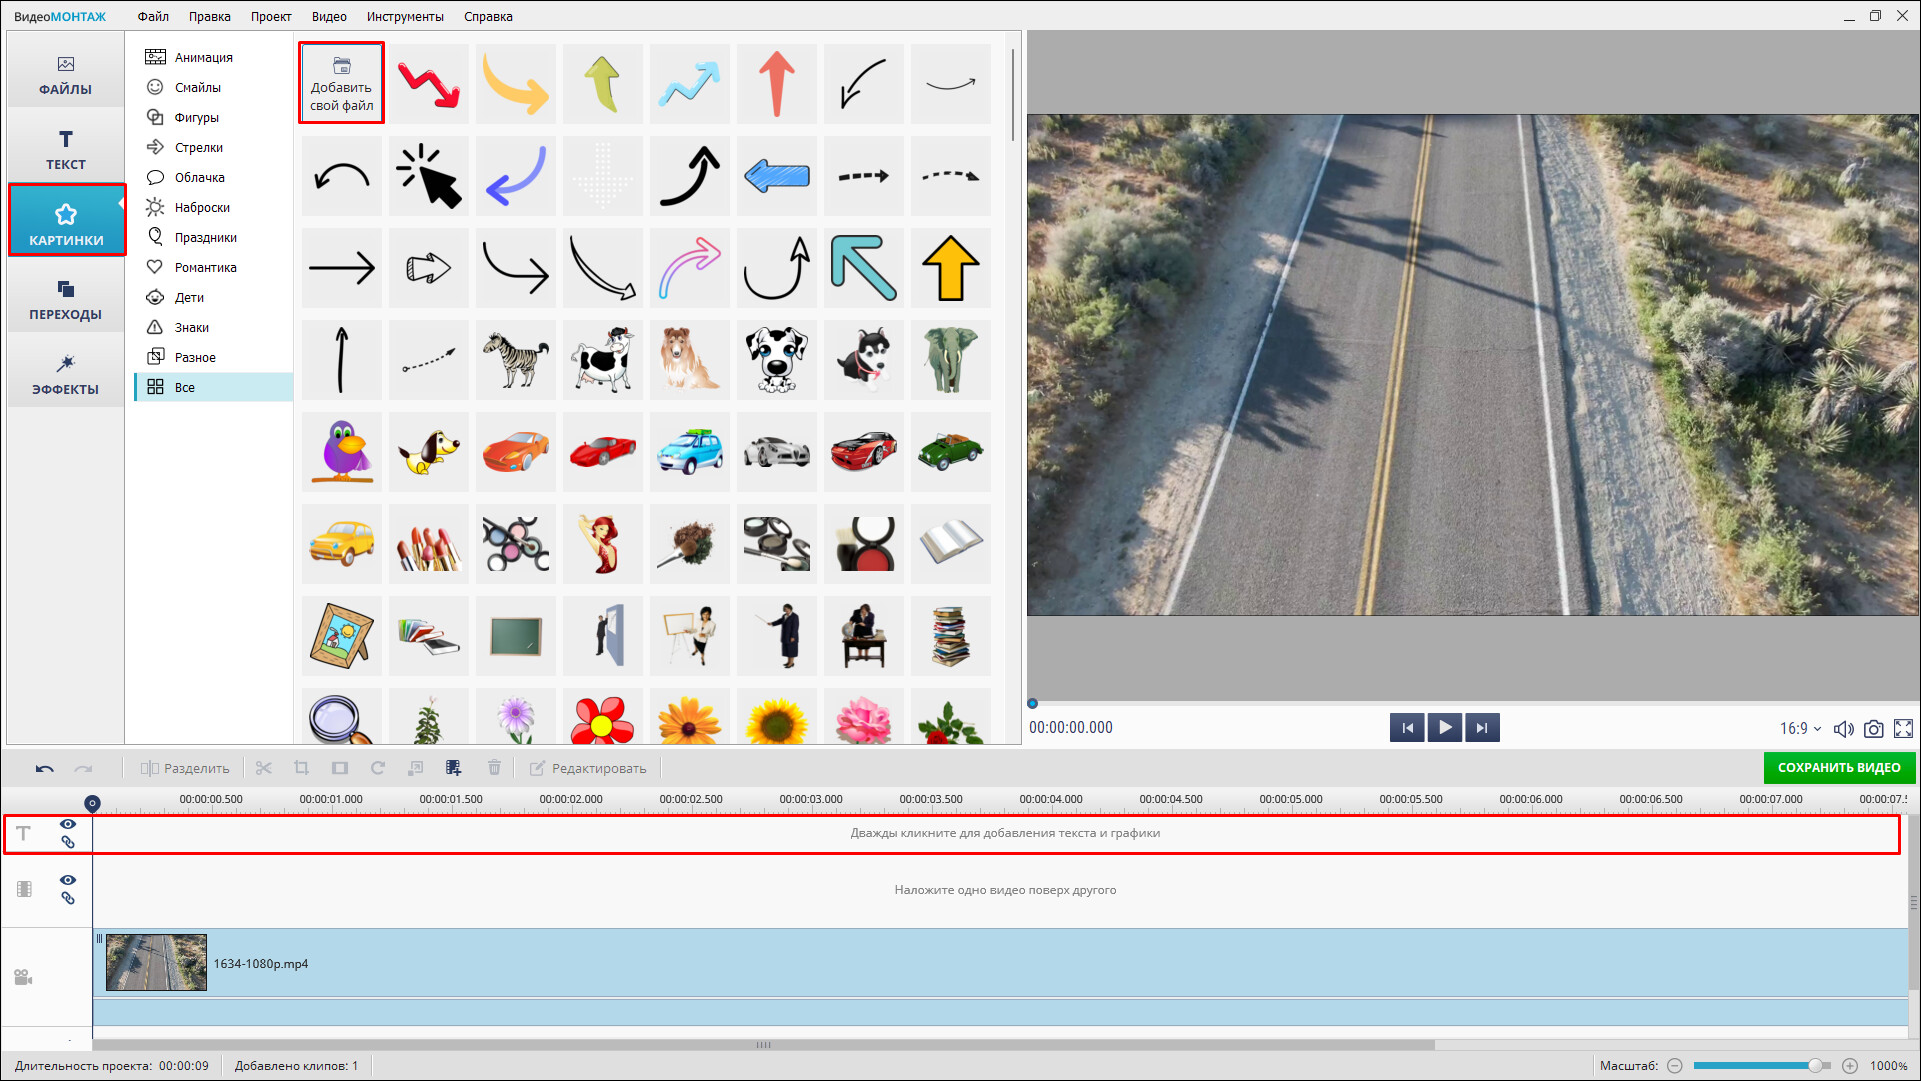Viewport: 1921px width, 1081px height.
Task: Select the КАРТИНКИ section
Action: click(x=67, y=221)
